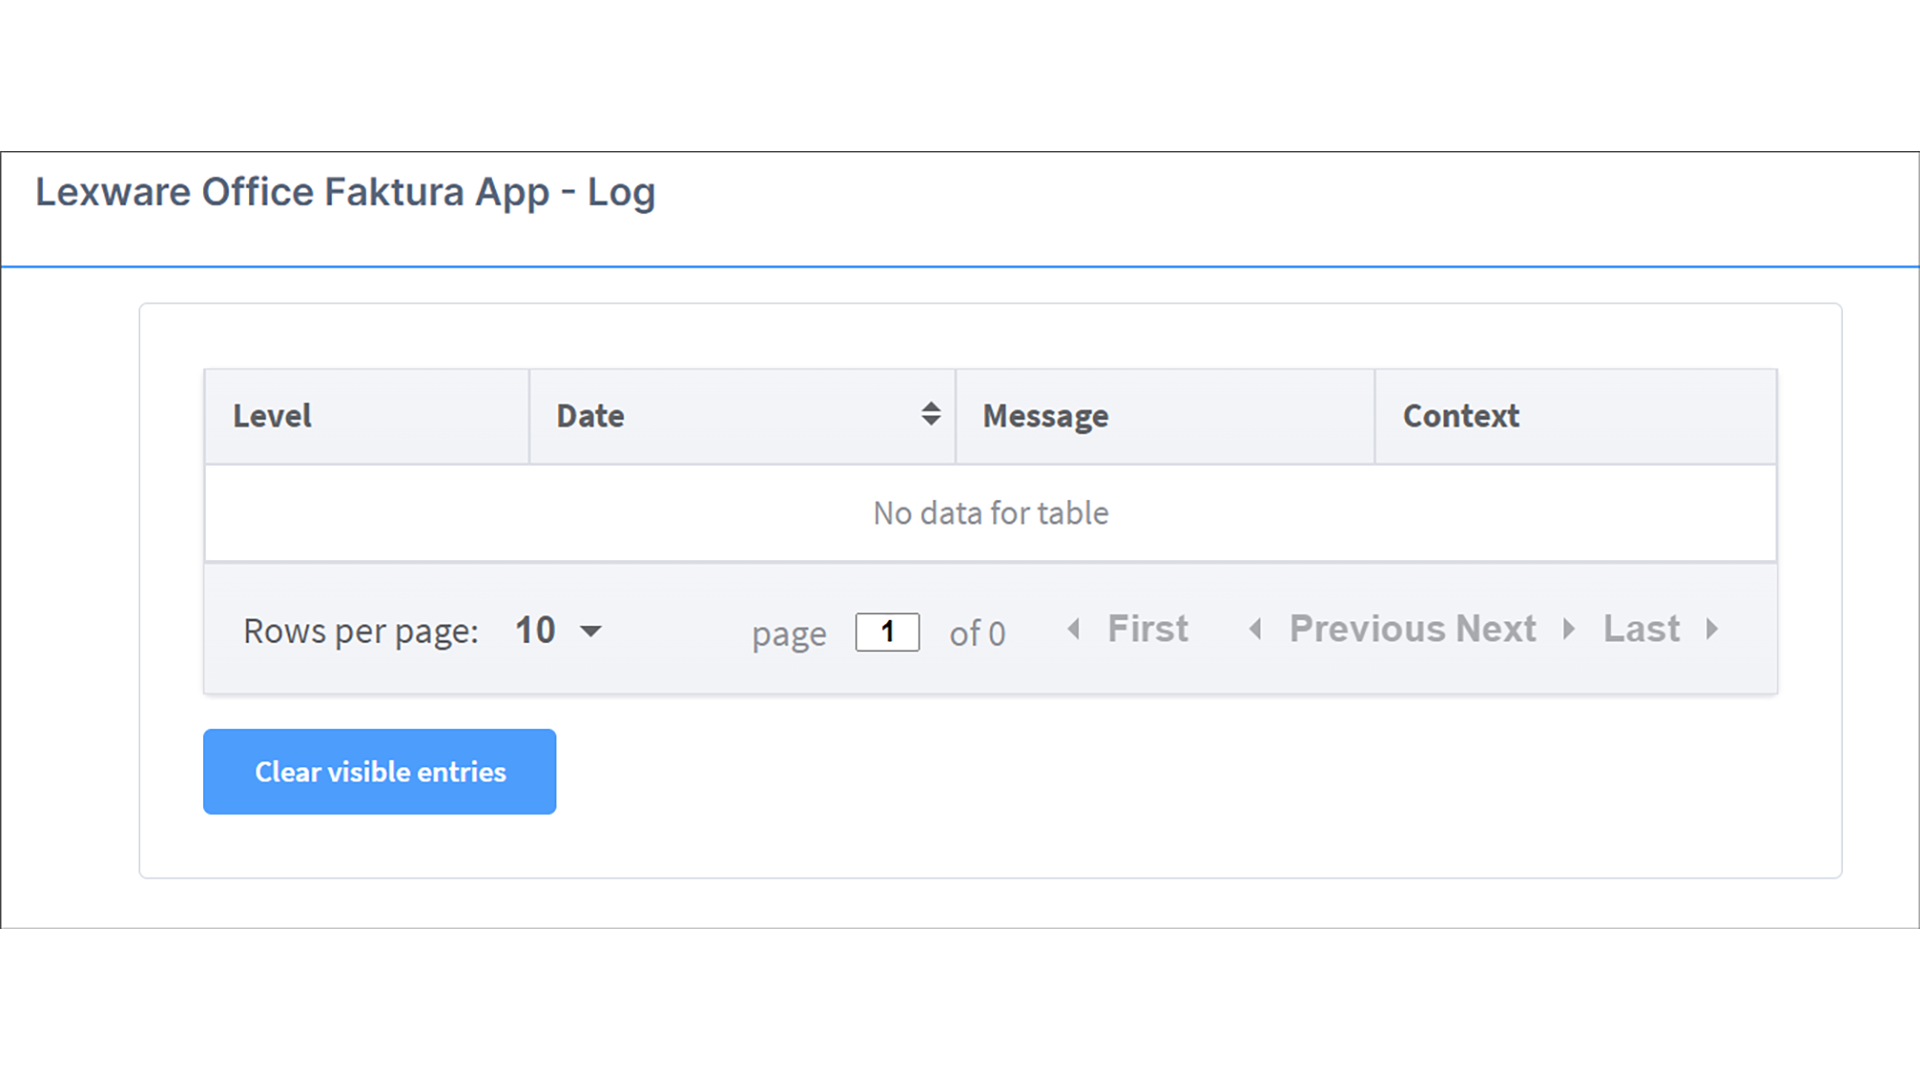This screenshot has height=1080, width=1920.
Task: Focus the page number input field
Action: tap(887, 632)
